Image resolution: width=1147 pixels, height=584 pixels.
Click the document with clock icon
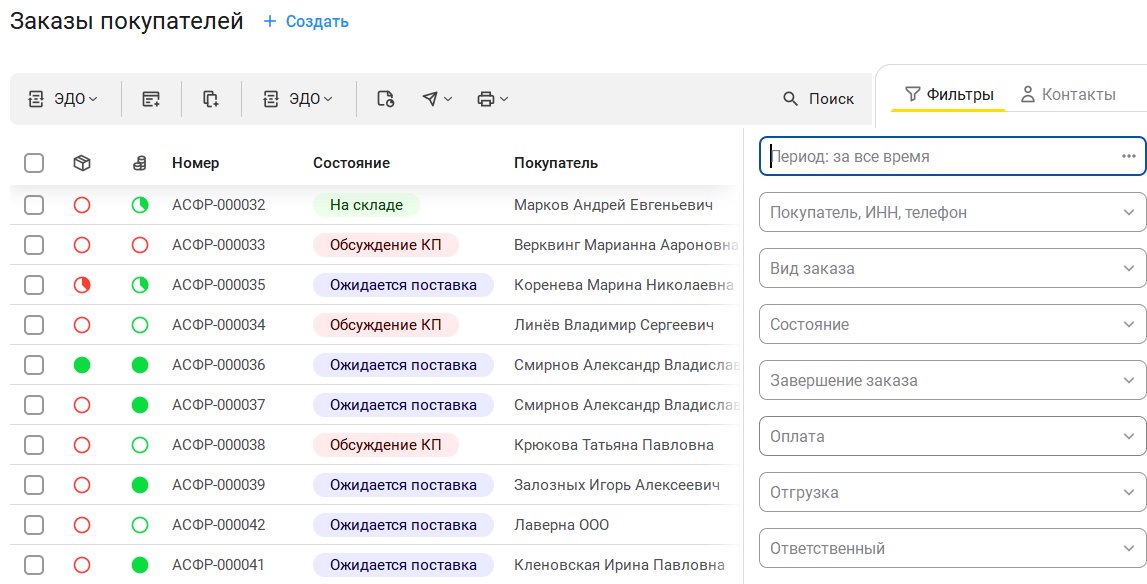tap(386, 99)
